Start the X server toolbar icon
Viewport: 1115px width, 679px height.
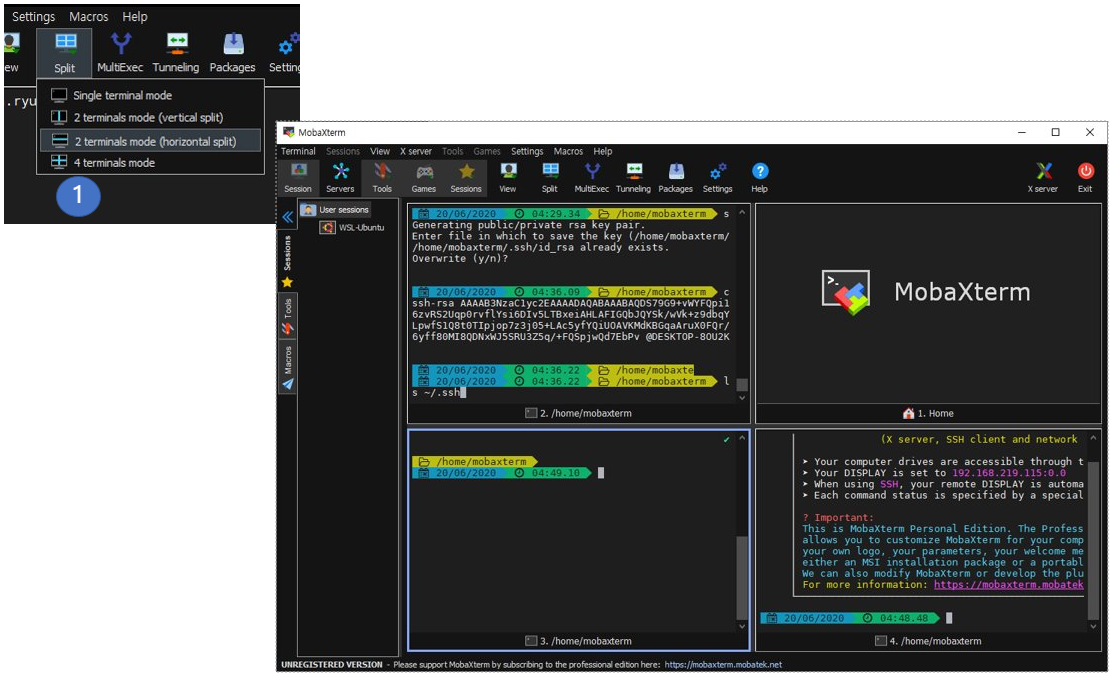(x=1042, y=178)
